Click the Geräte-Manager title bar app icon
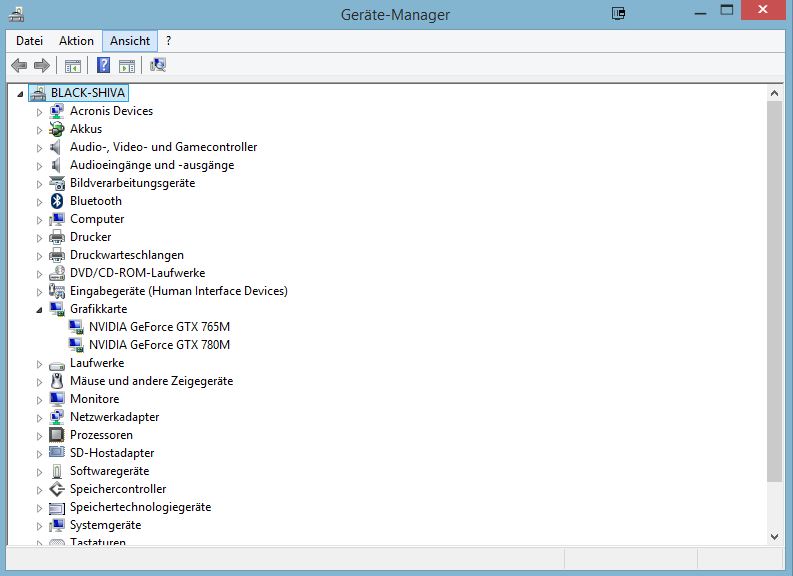Image resolution: width=793 pixels, height=576 pixels. pos(16,14)
